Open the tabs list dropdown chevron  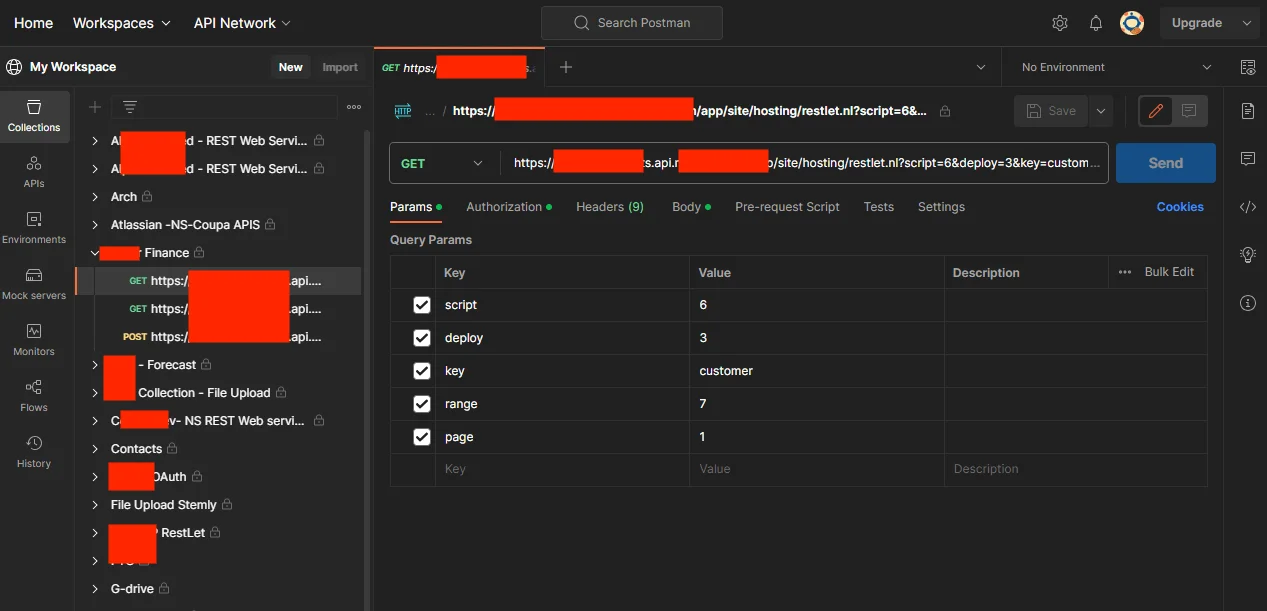(981, 67)
